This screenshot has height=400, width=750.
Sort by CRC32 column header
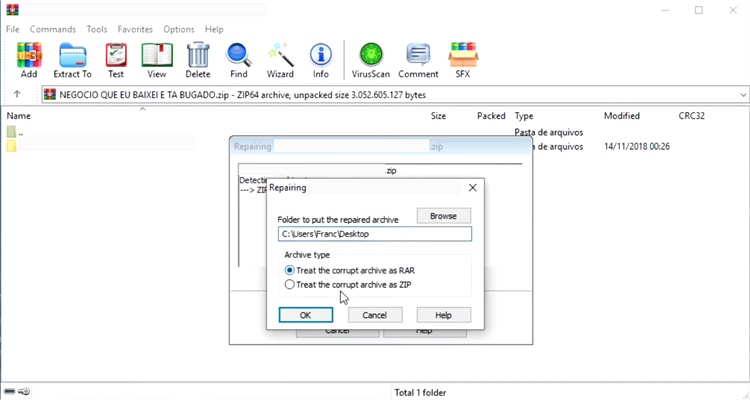[691, 116]
